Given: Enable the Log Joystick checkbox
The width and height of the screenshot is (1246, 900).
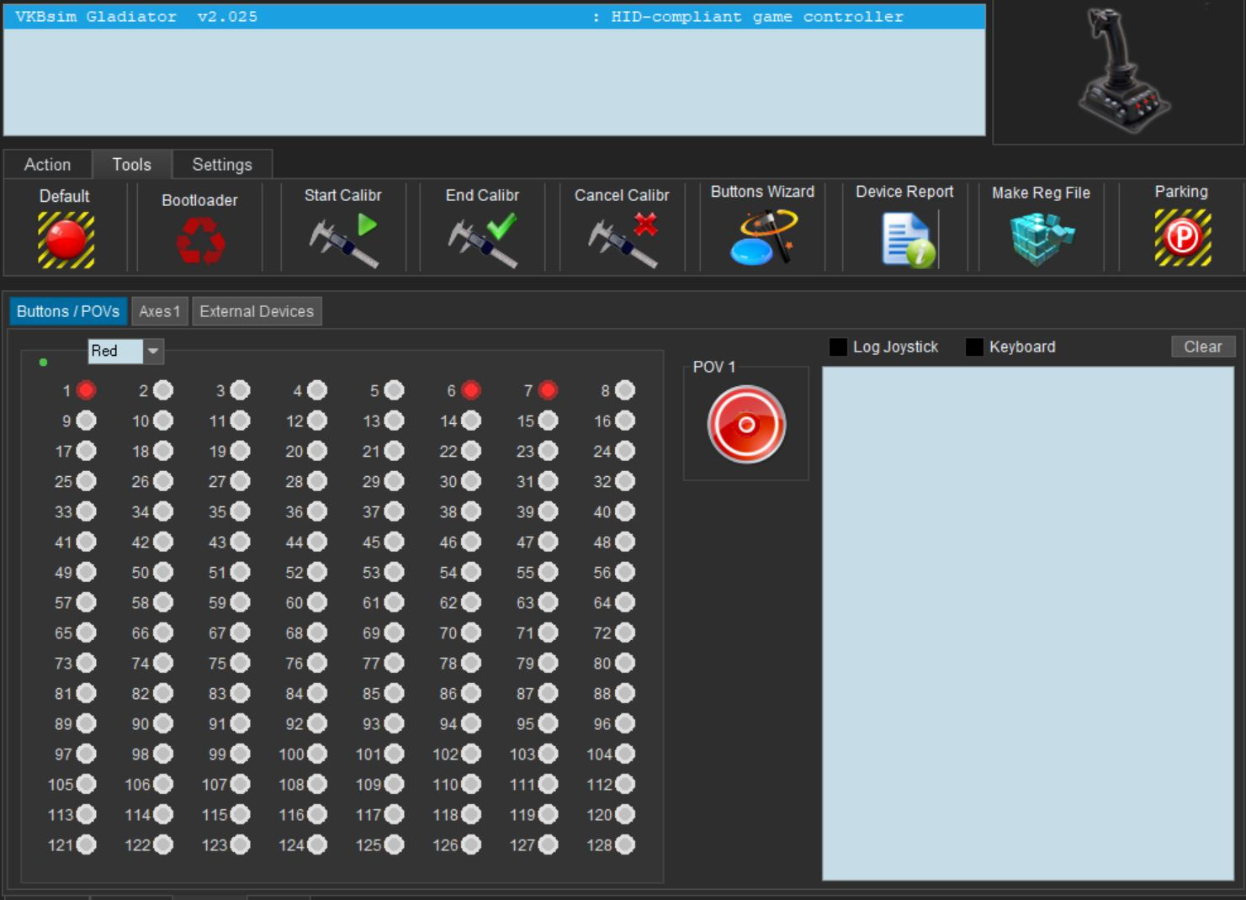Looking at the screenshot, I should click(838, 347).
